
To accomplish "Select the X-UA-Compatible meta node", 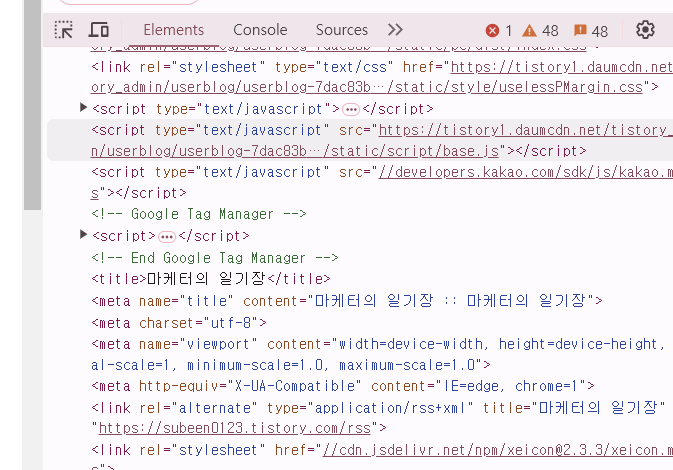I will (343, 386).
